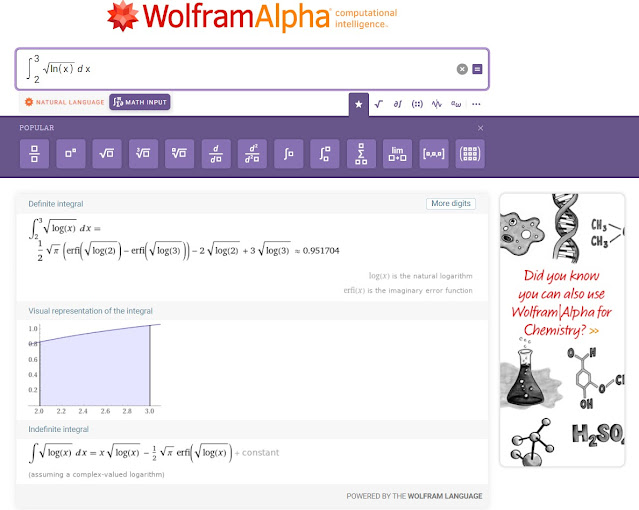Click 'Powered by the Wolfram Language' text
This screenshot has width=639, height=510.
coord(414,496)
